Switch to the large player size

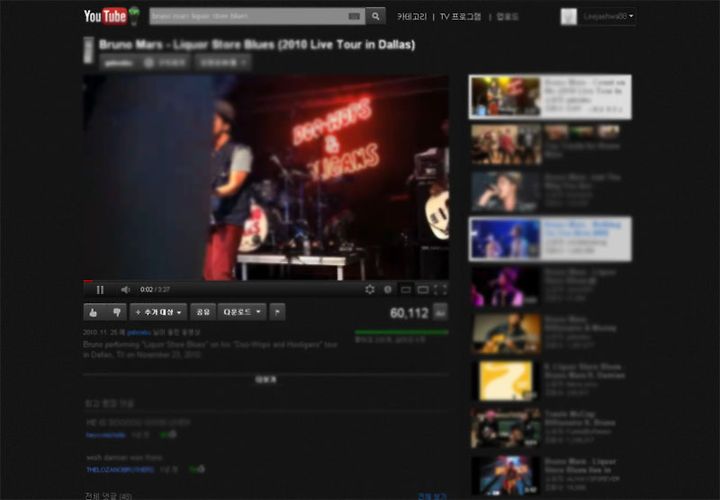coord(423,290)
